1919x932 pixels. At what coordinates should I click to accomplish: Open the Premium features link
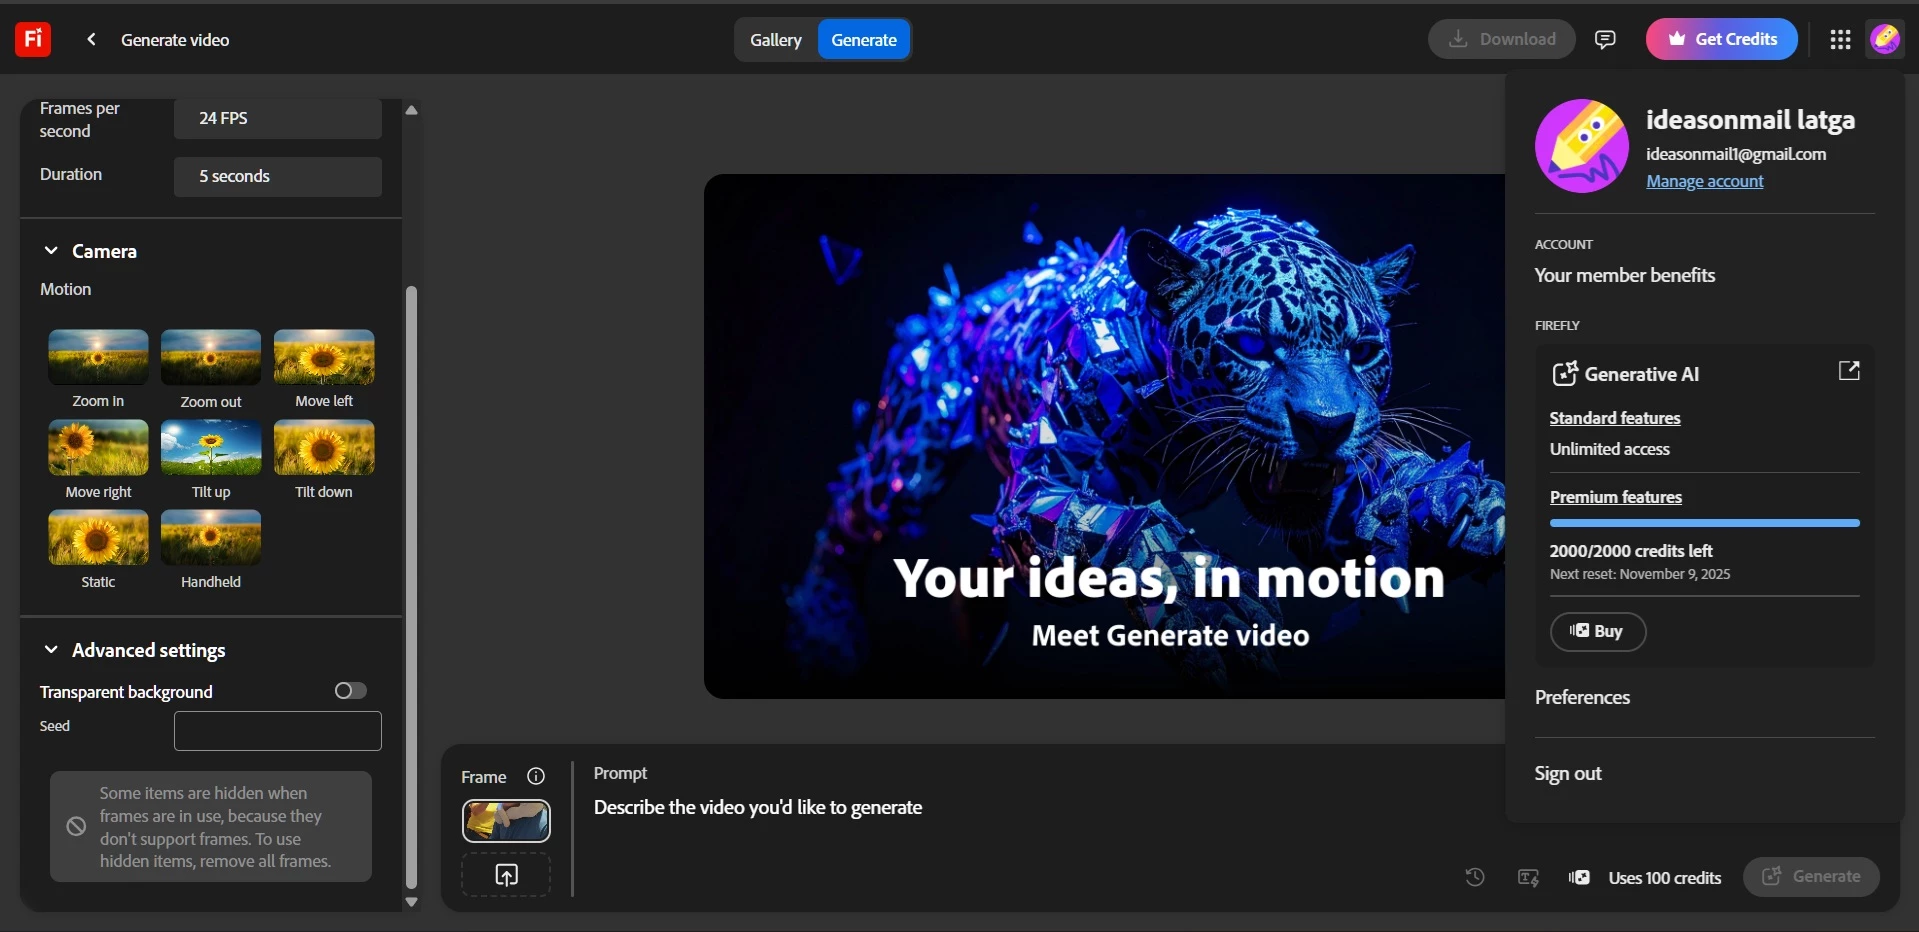pyautogui.click(x=1616, y=497)
